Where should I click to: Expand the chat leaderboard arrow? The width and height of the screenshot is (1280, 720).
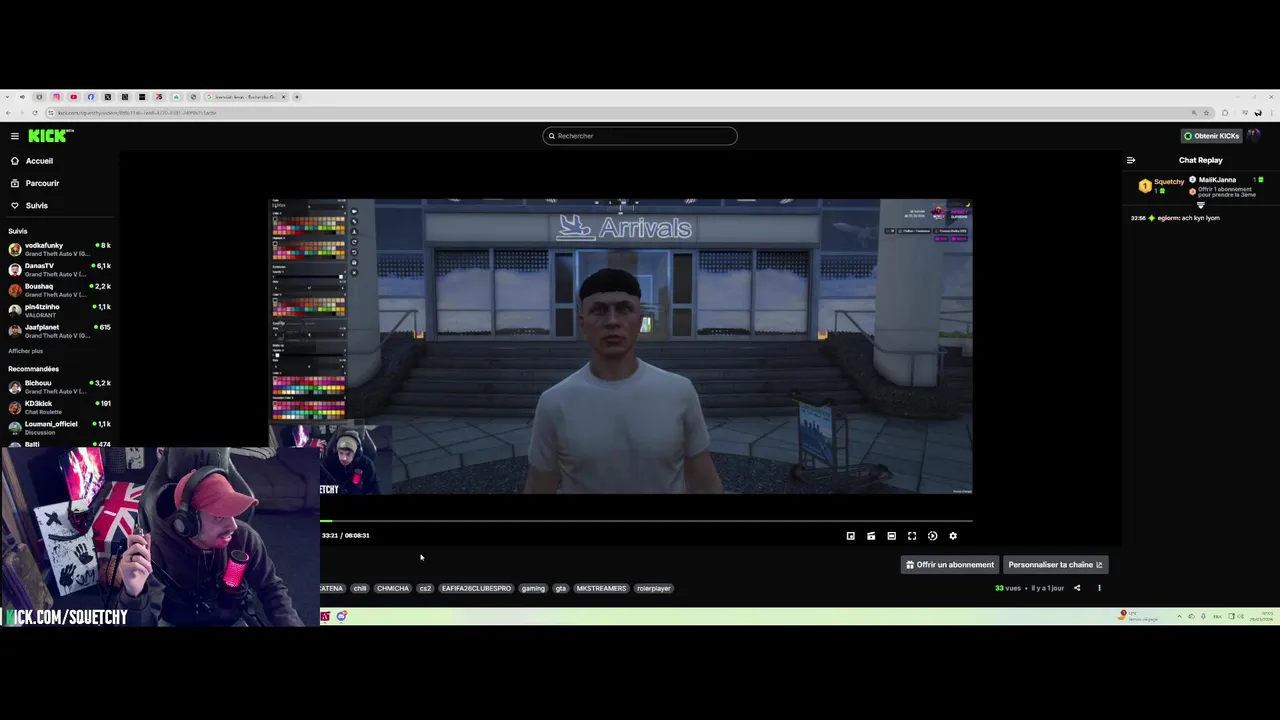coord(1201,205)
